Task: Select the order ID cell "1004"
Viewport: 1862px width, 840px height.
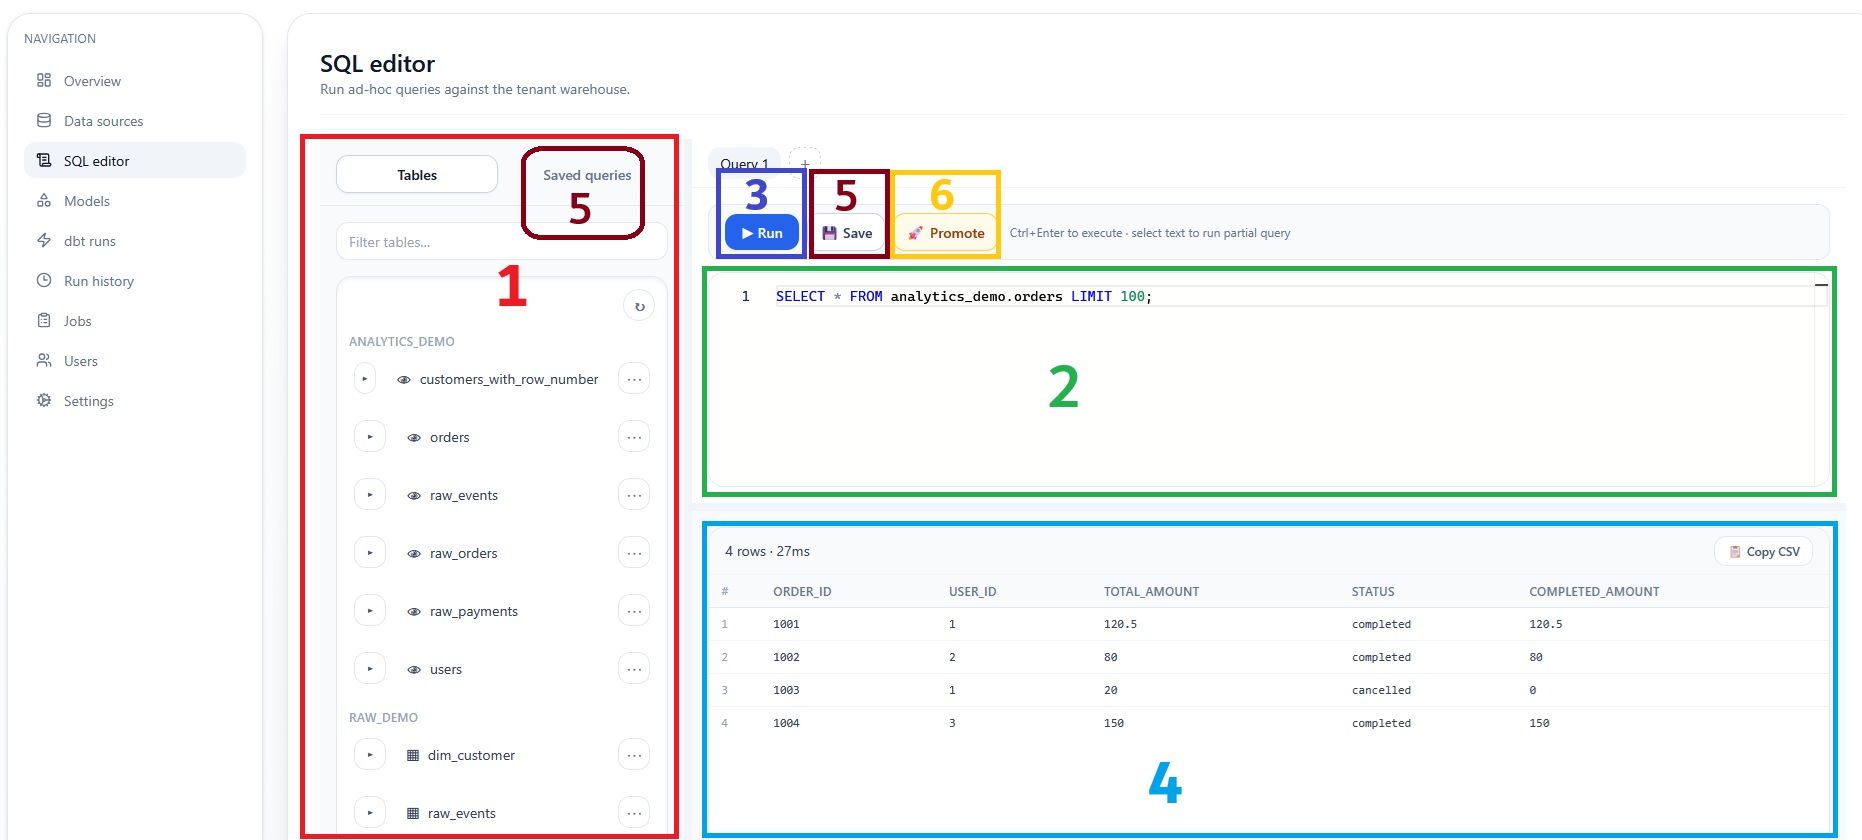Action: pos(786,723)
